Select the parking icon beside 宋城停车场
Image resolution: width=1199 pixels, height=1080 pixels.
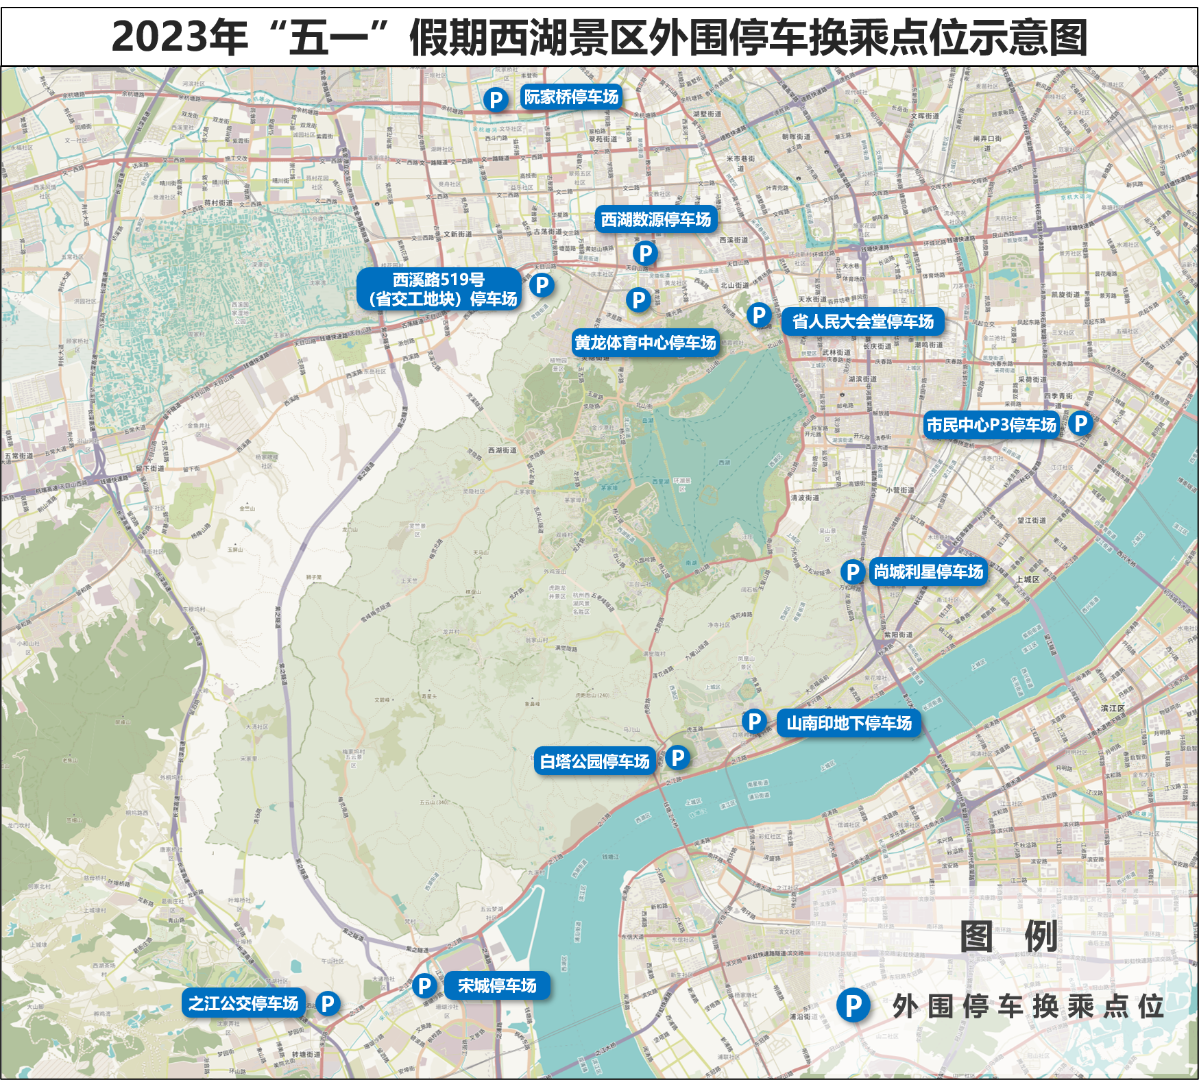424,986
